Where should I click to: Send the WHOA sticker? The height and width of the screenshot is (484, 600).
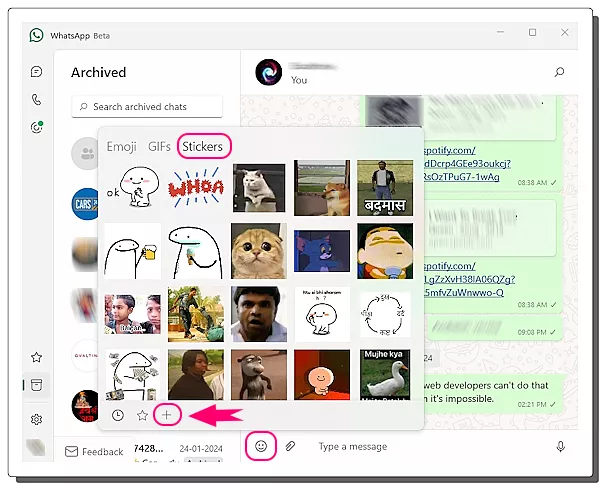pyautogui.click(x=196, y=187)
